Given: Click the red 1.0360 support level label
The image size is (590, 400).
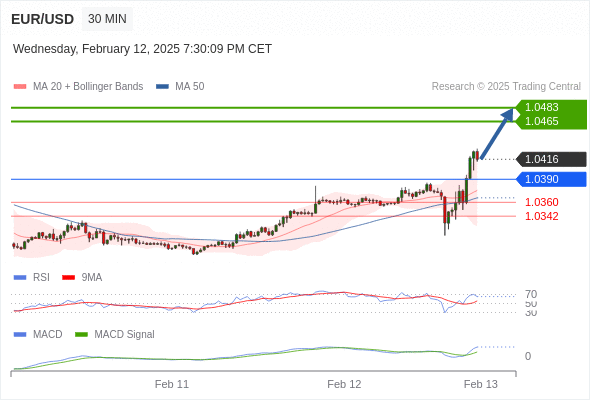Looking at the screenshot, I should pyautogui.click(x=541, y=202).
